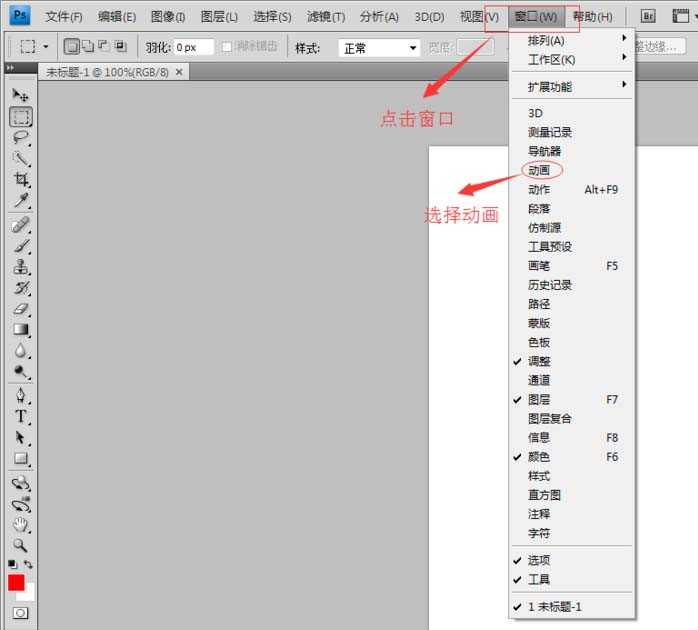The width and height of the screenshot is (698, 630).
Task: Toggle 图层 panel visibility in menu
Action: click(539, 399)
